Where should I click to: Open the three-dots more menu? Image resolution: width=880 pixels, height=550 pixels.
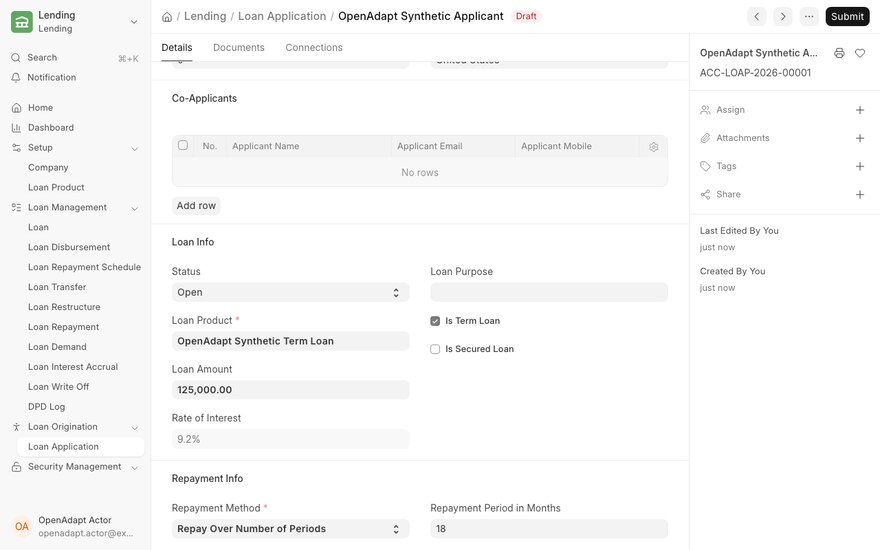coord(809,16)
